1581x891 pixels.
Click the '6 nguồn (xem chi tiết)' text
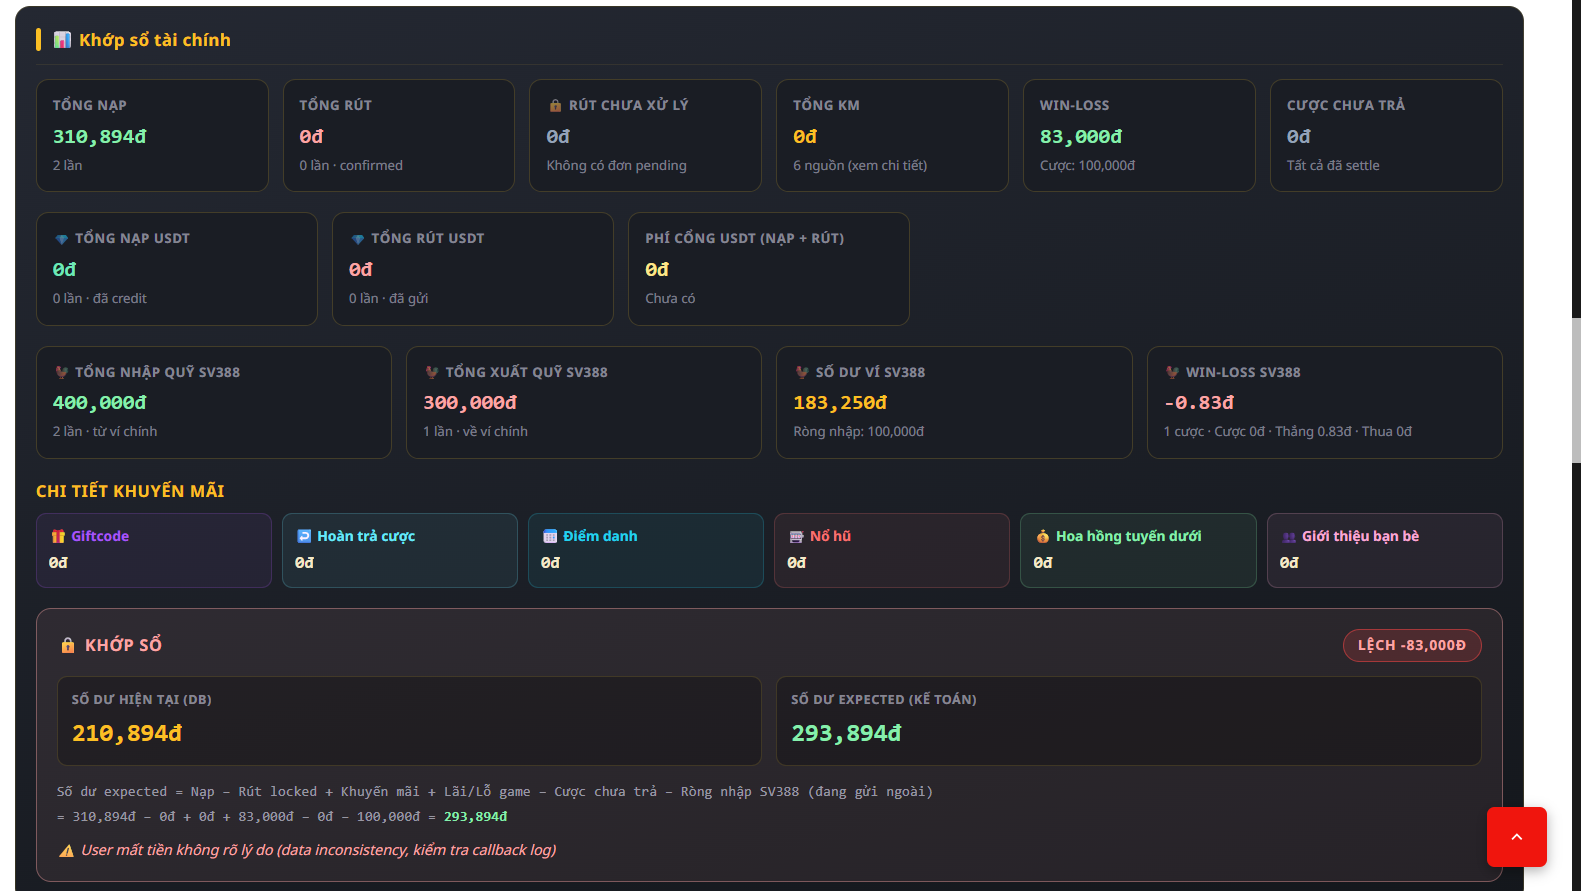click(860, 166)
